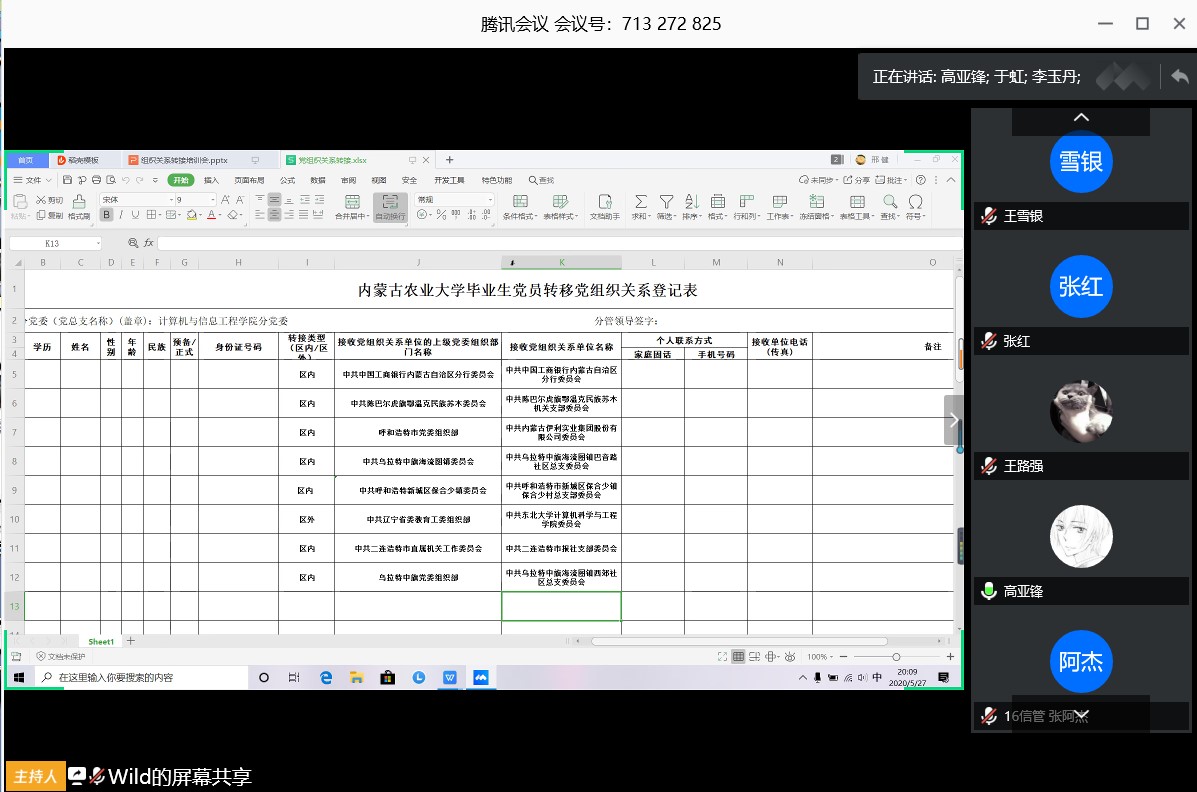1197x792 pixels.
Task: Click the 求和 (AutoSum) sigma icon
Action: click(641, 202)
